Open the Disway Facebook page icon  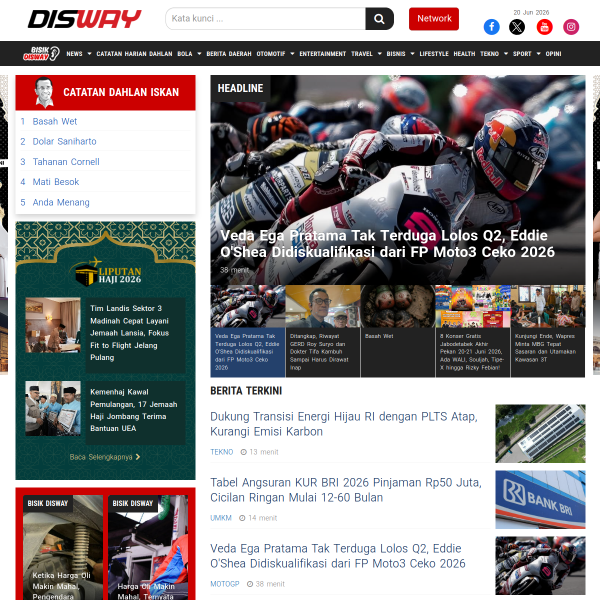click(491, 27)
